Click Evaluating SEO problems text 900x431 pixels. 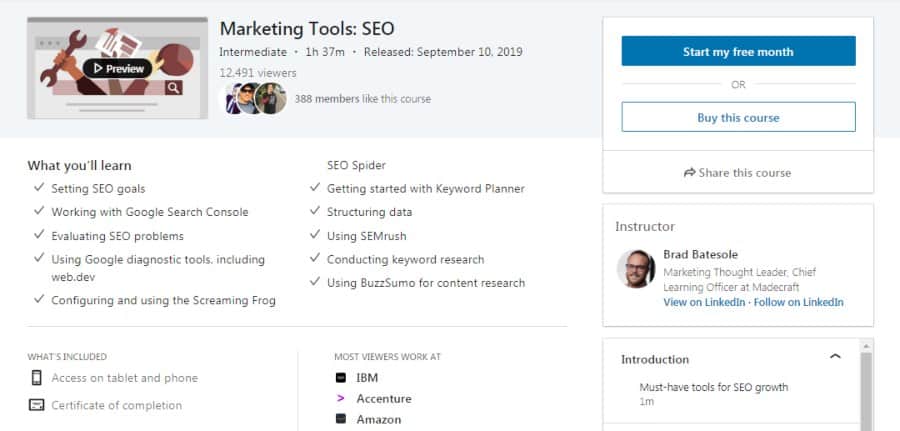click(x=118, y=236)
